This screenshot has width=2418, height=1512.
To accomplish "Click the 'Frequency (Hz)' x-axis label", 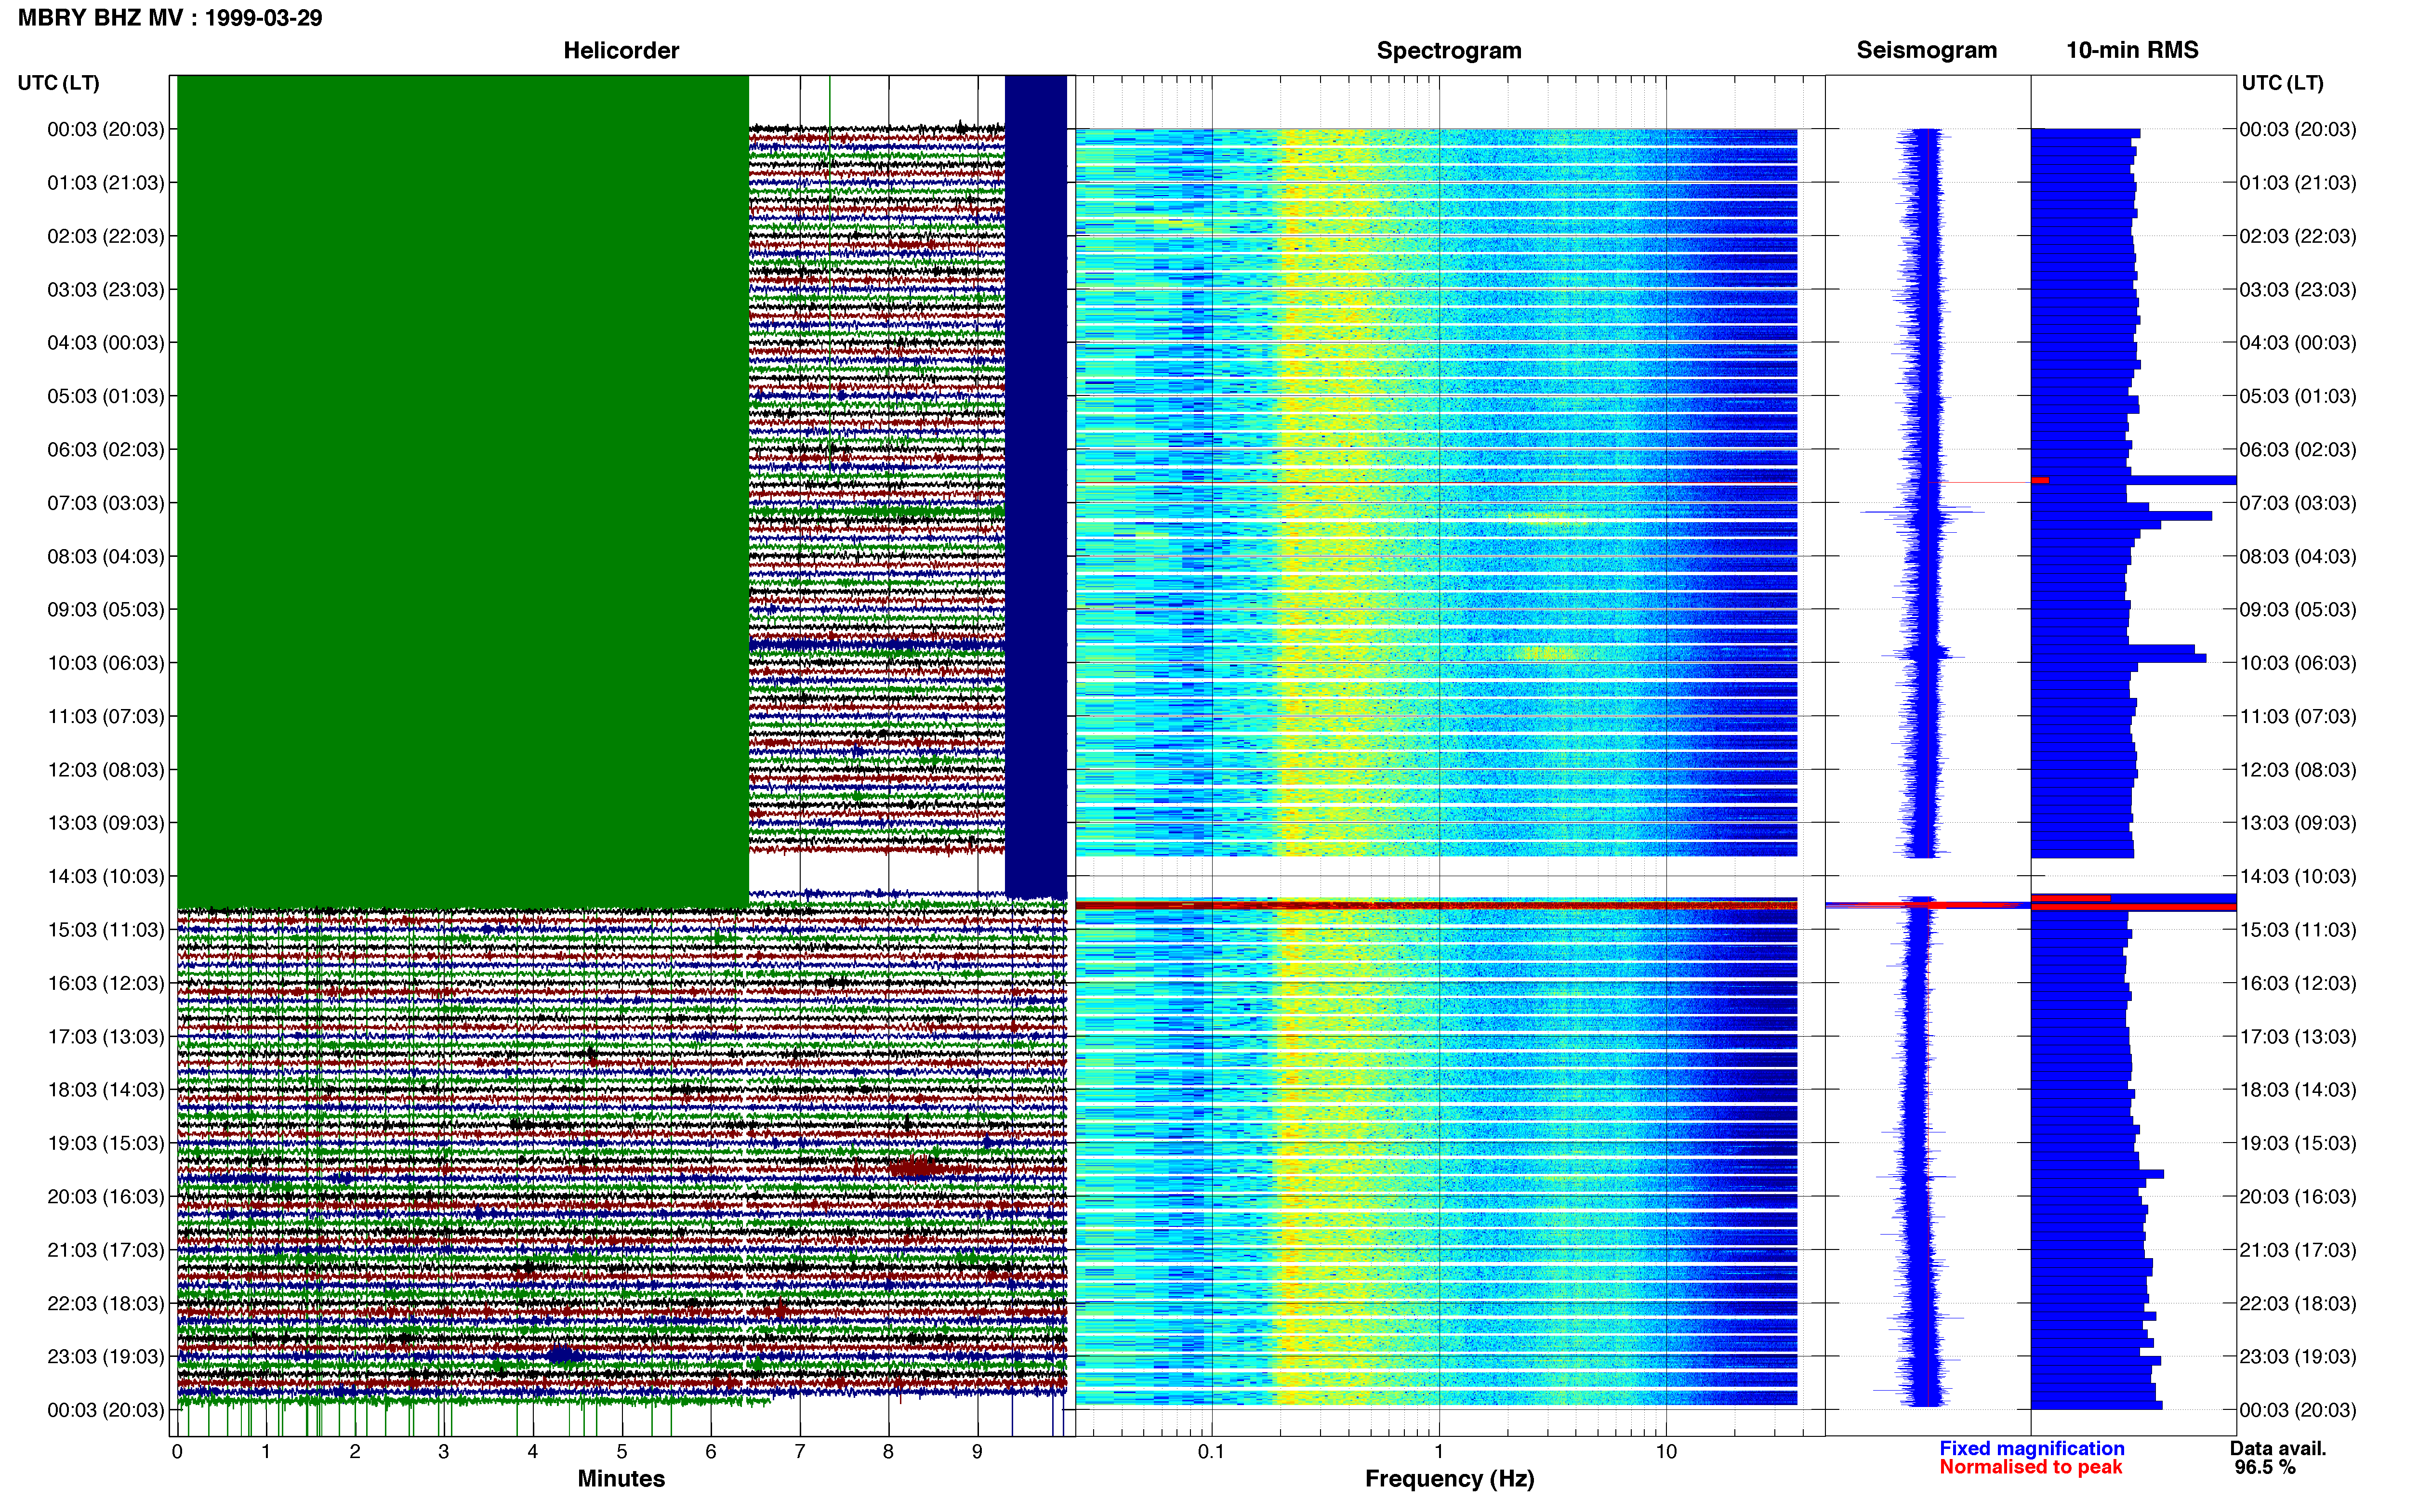I will (x=1449, y=1479).
